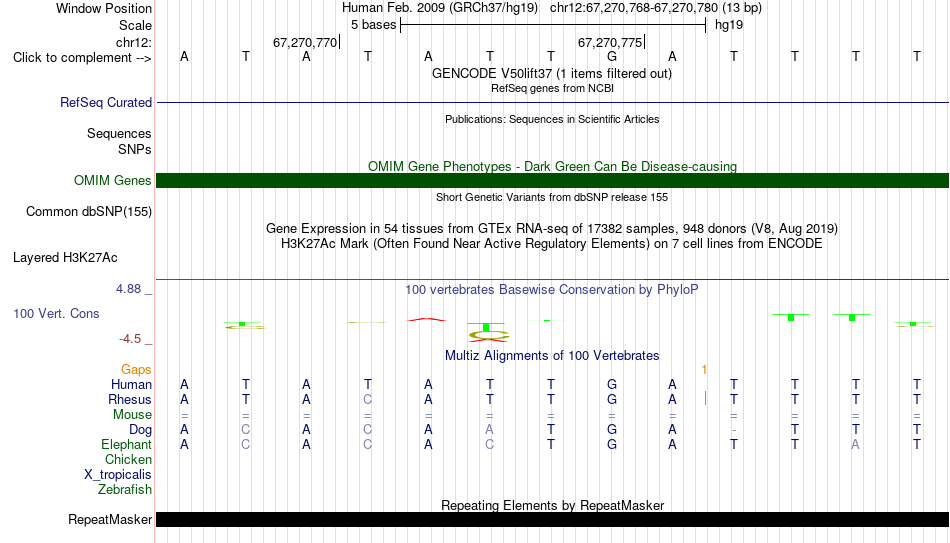Click the Basewise Conservation by PhyloP title
The height and width of the screenshot is (543, 950).
click(x=551, y=290)
